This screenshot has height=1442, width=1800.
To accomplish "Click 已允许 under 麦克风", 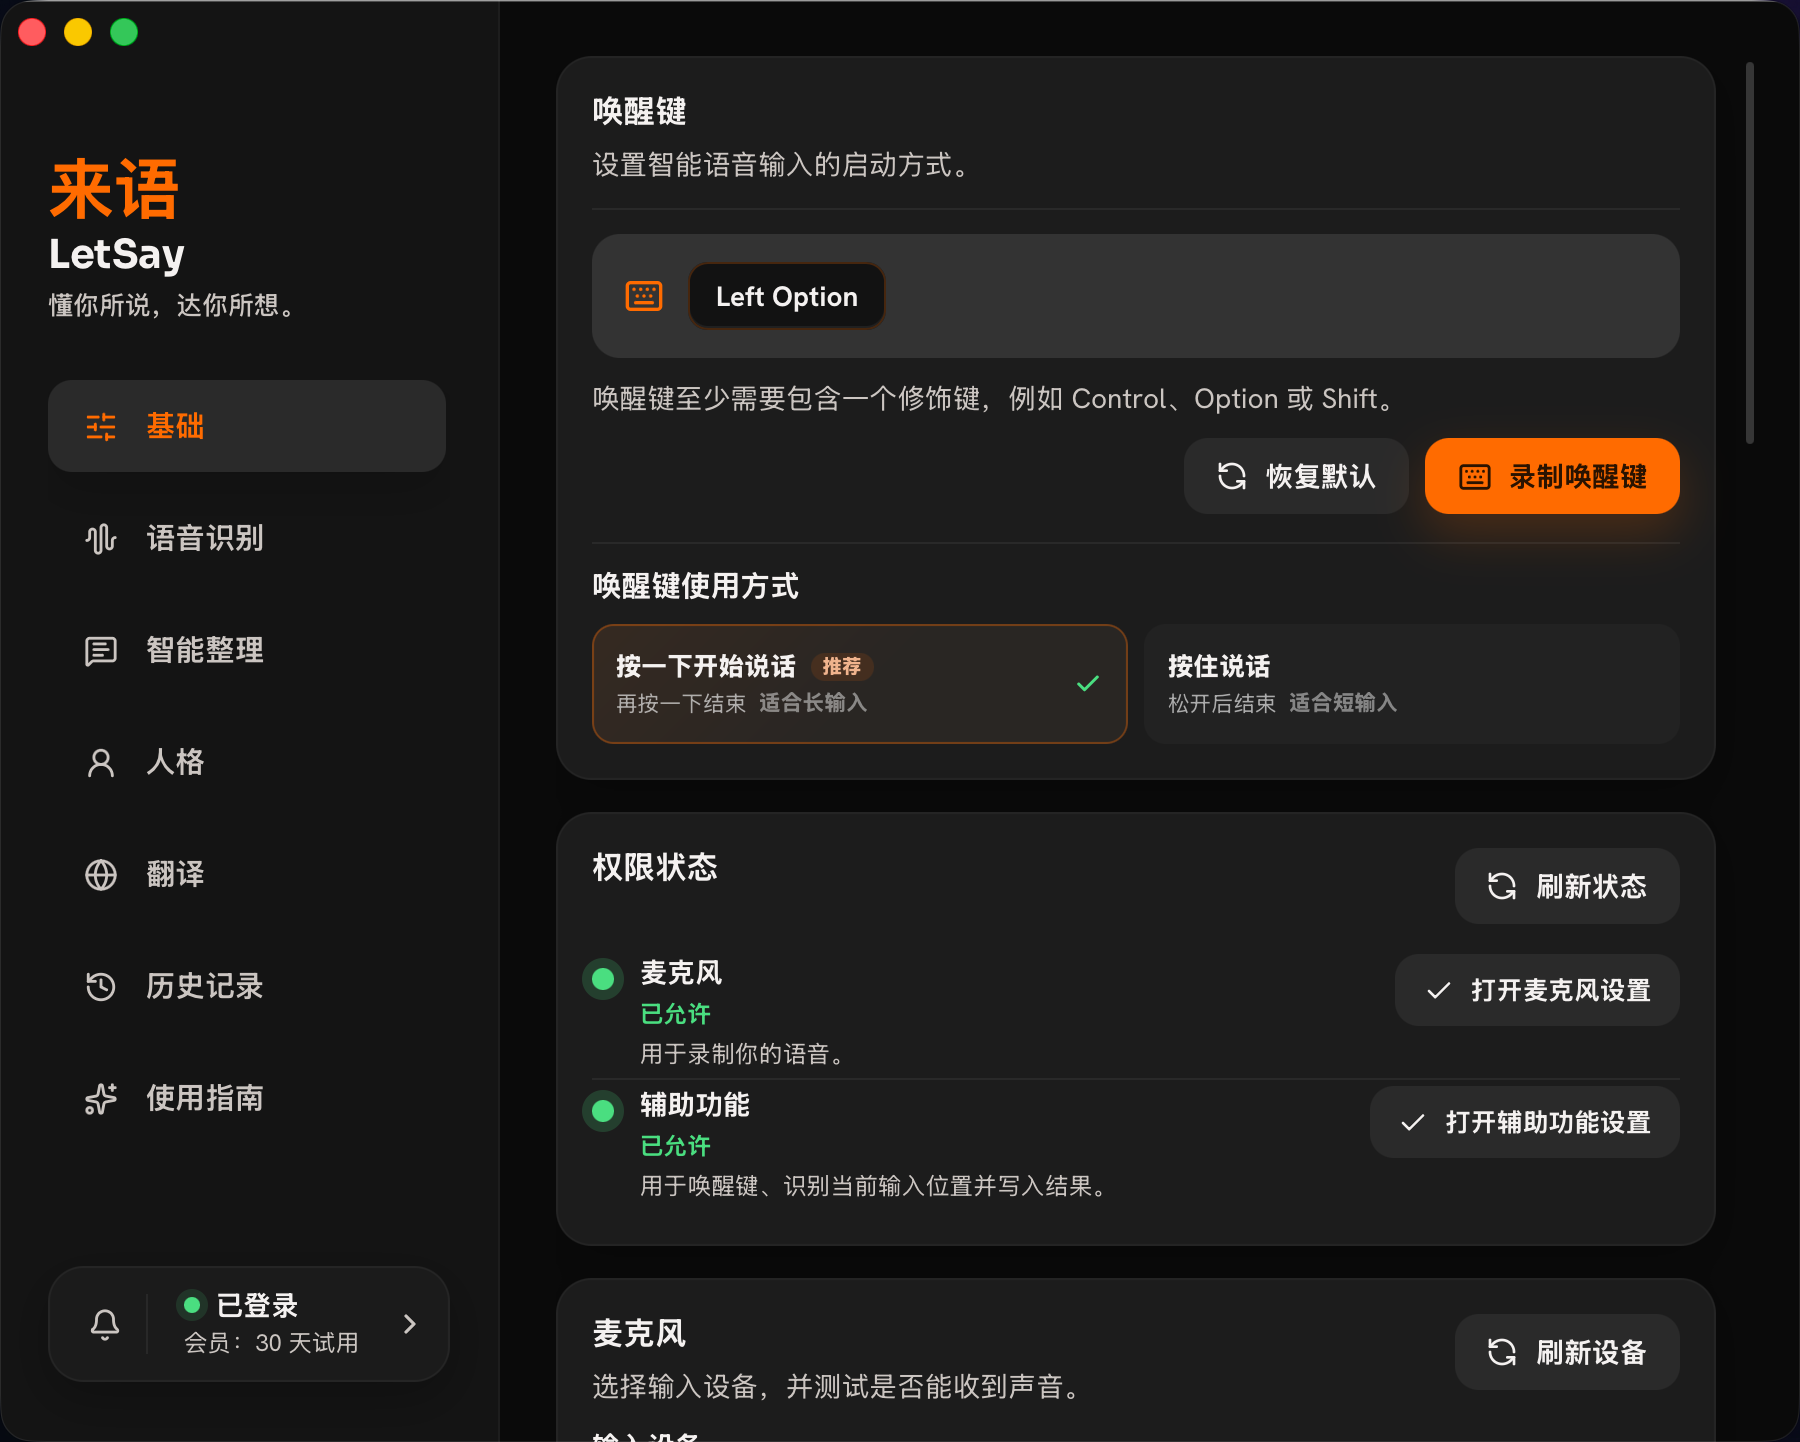I will coord(675,1014).
